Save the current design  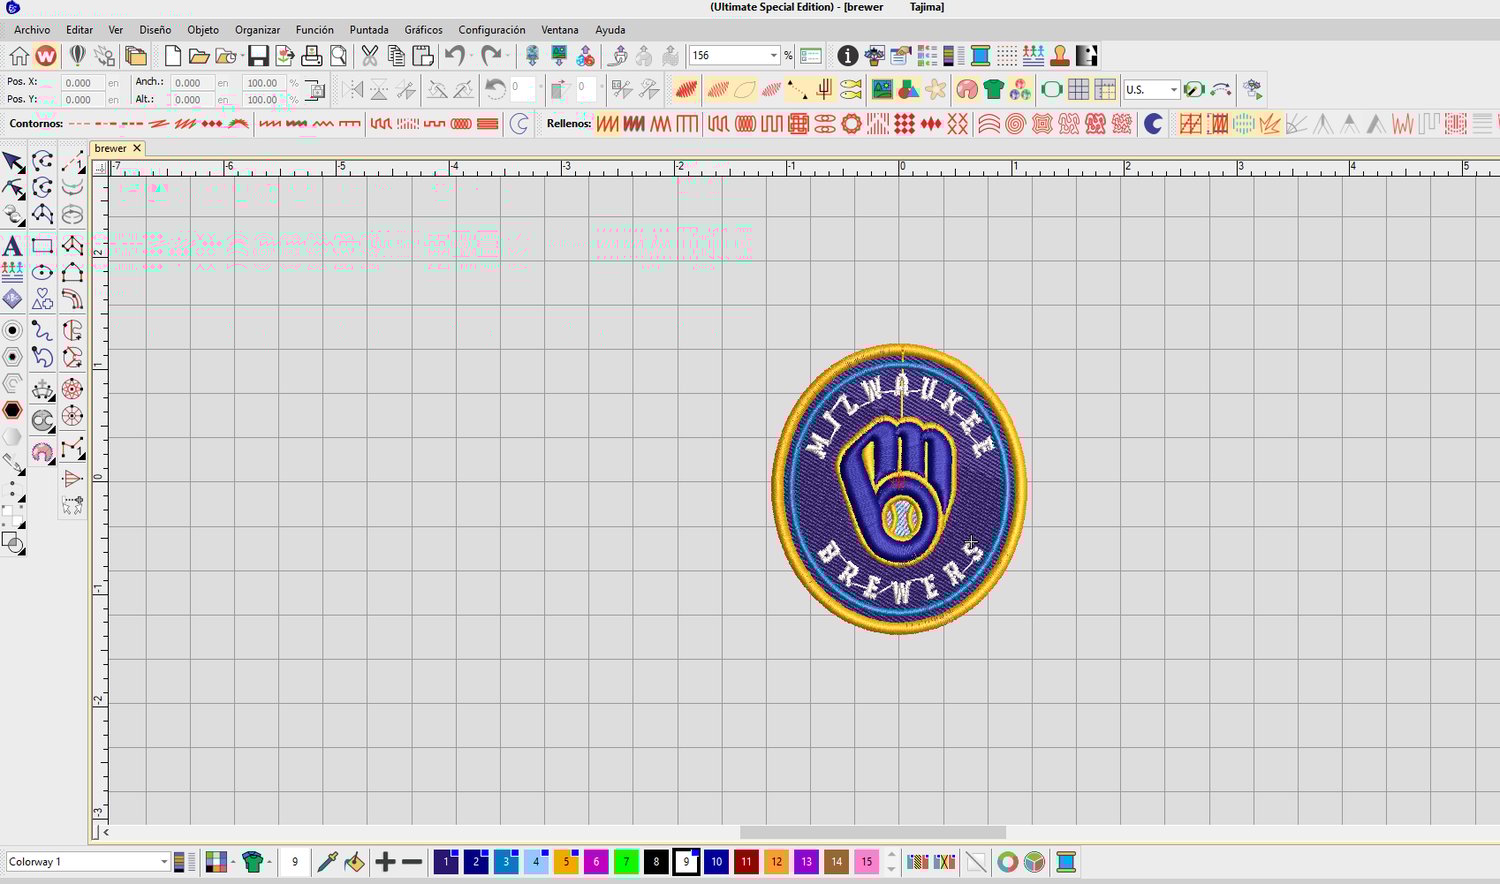[258, 56]
